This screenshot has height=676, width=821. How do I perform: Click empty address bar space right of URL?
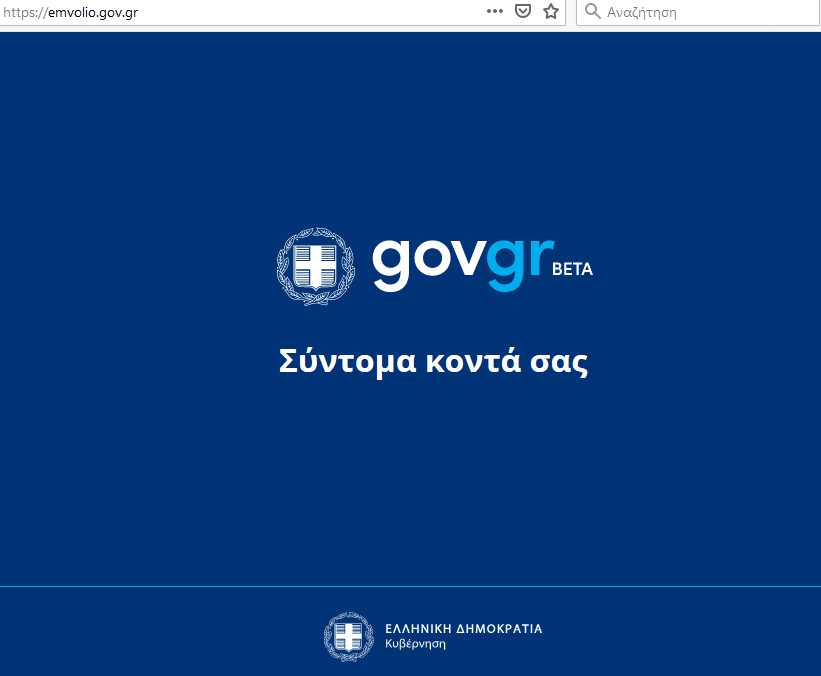[300, 12]
